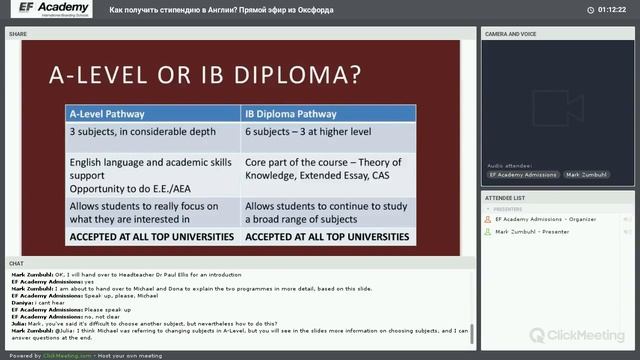The height and width of the screenshot is (360, 640).
Task: Collapse the Presenters group in the attendee list
Action: [488, 209]
